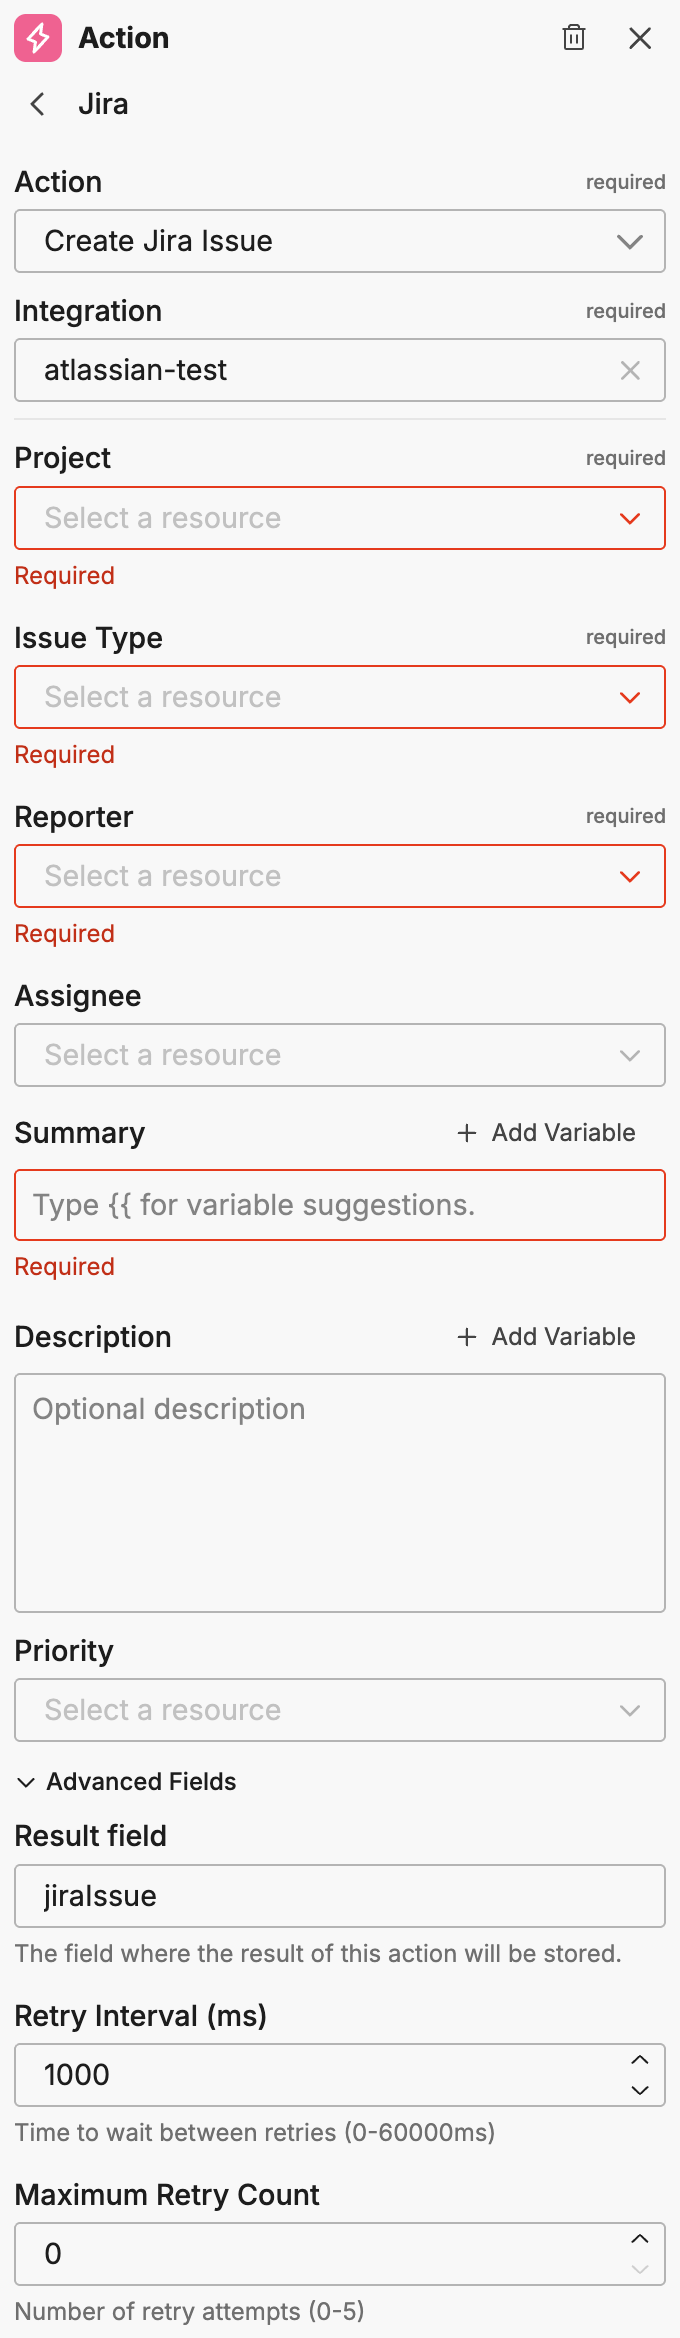Image resolution: width=680 pixels, height=2338 pixels.
Task: Delete this action with the trash icon
Action: coord(574,38)
